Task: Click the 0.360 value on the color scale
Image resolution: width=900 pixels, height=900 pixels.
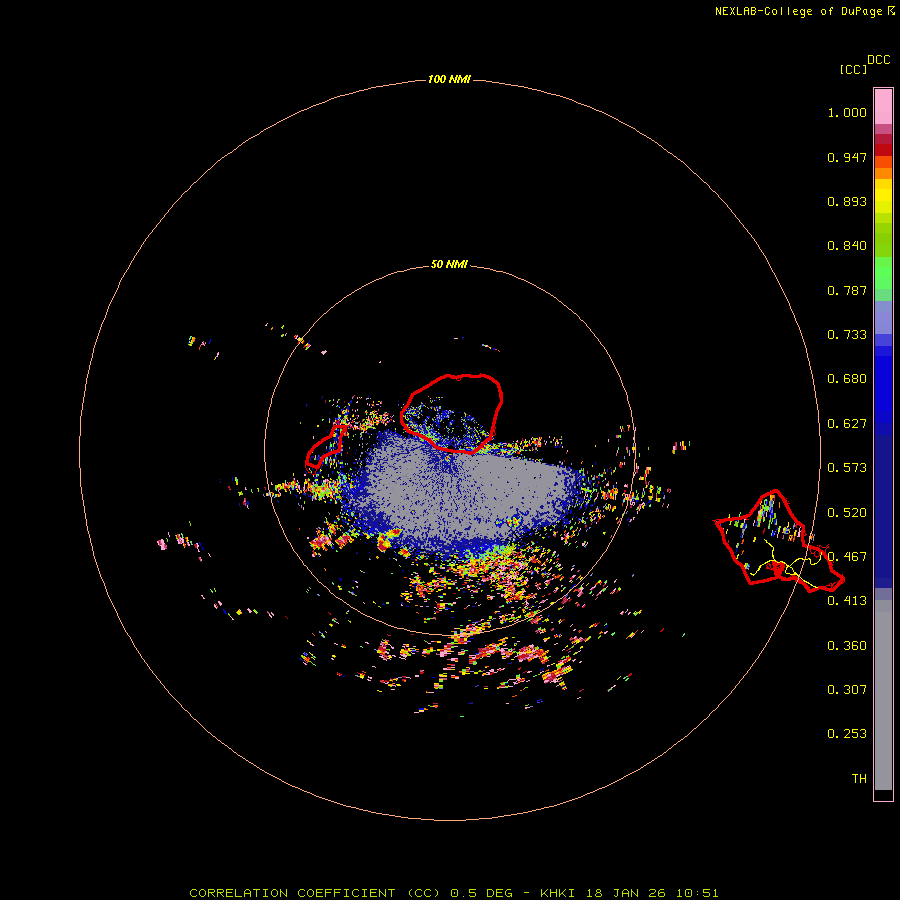Action: coord(847,646)
